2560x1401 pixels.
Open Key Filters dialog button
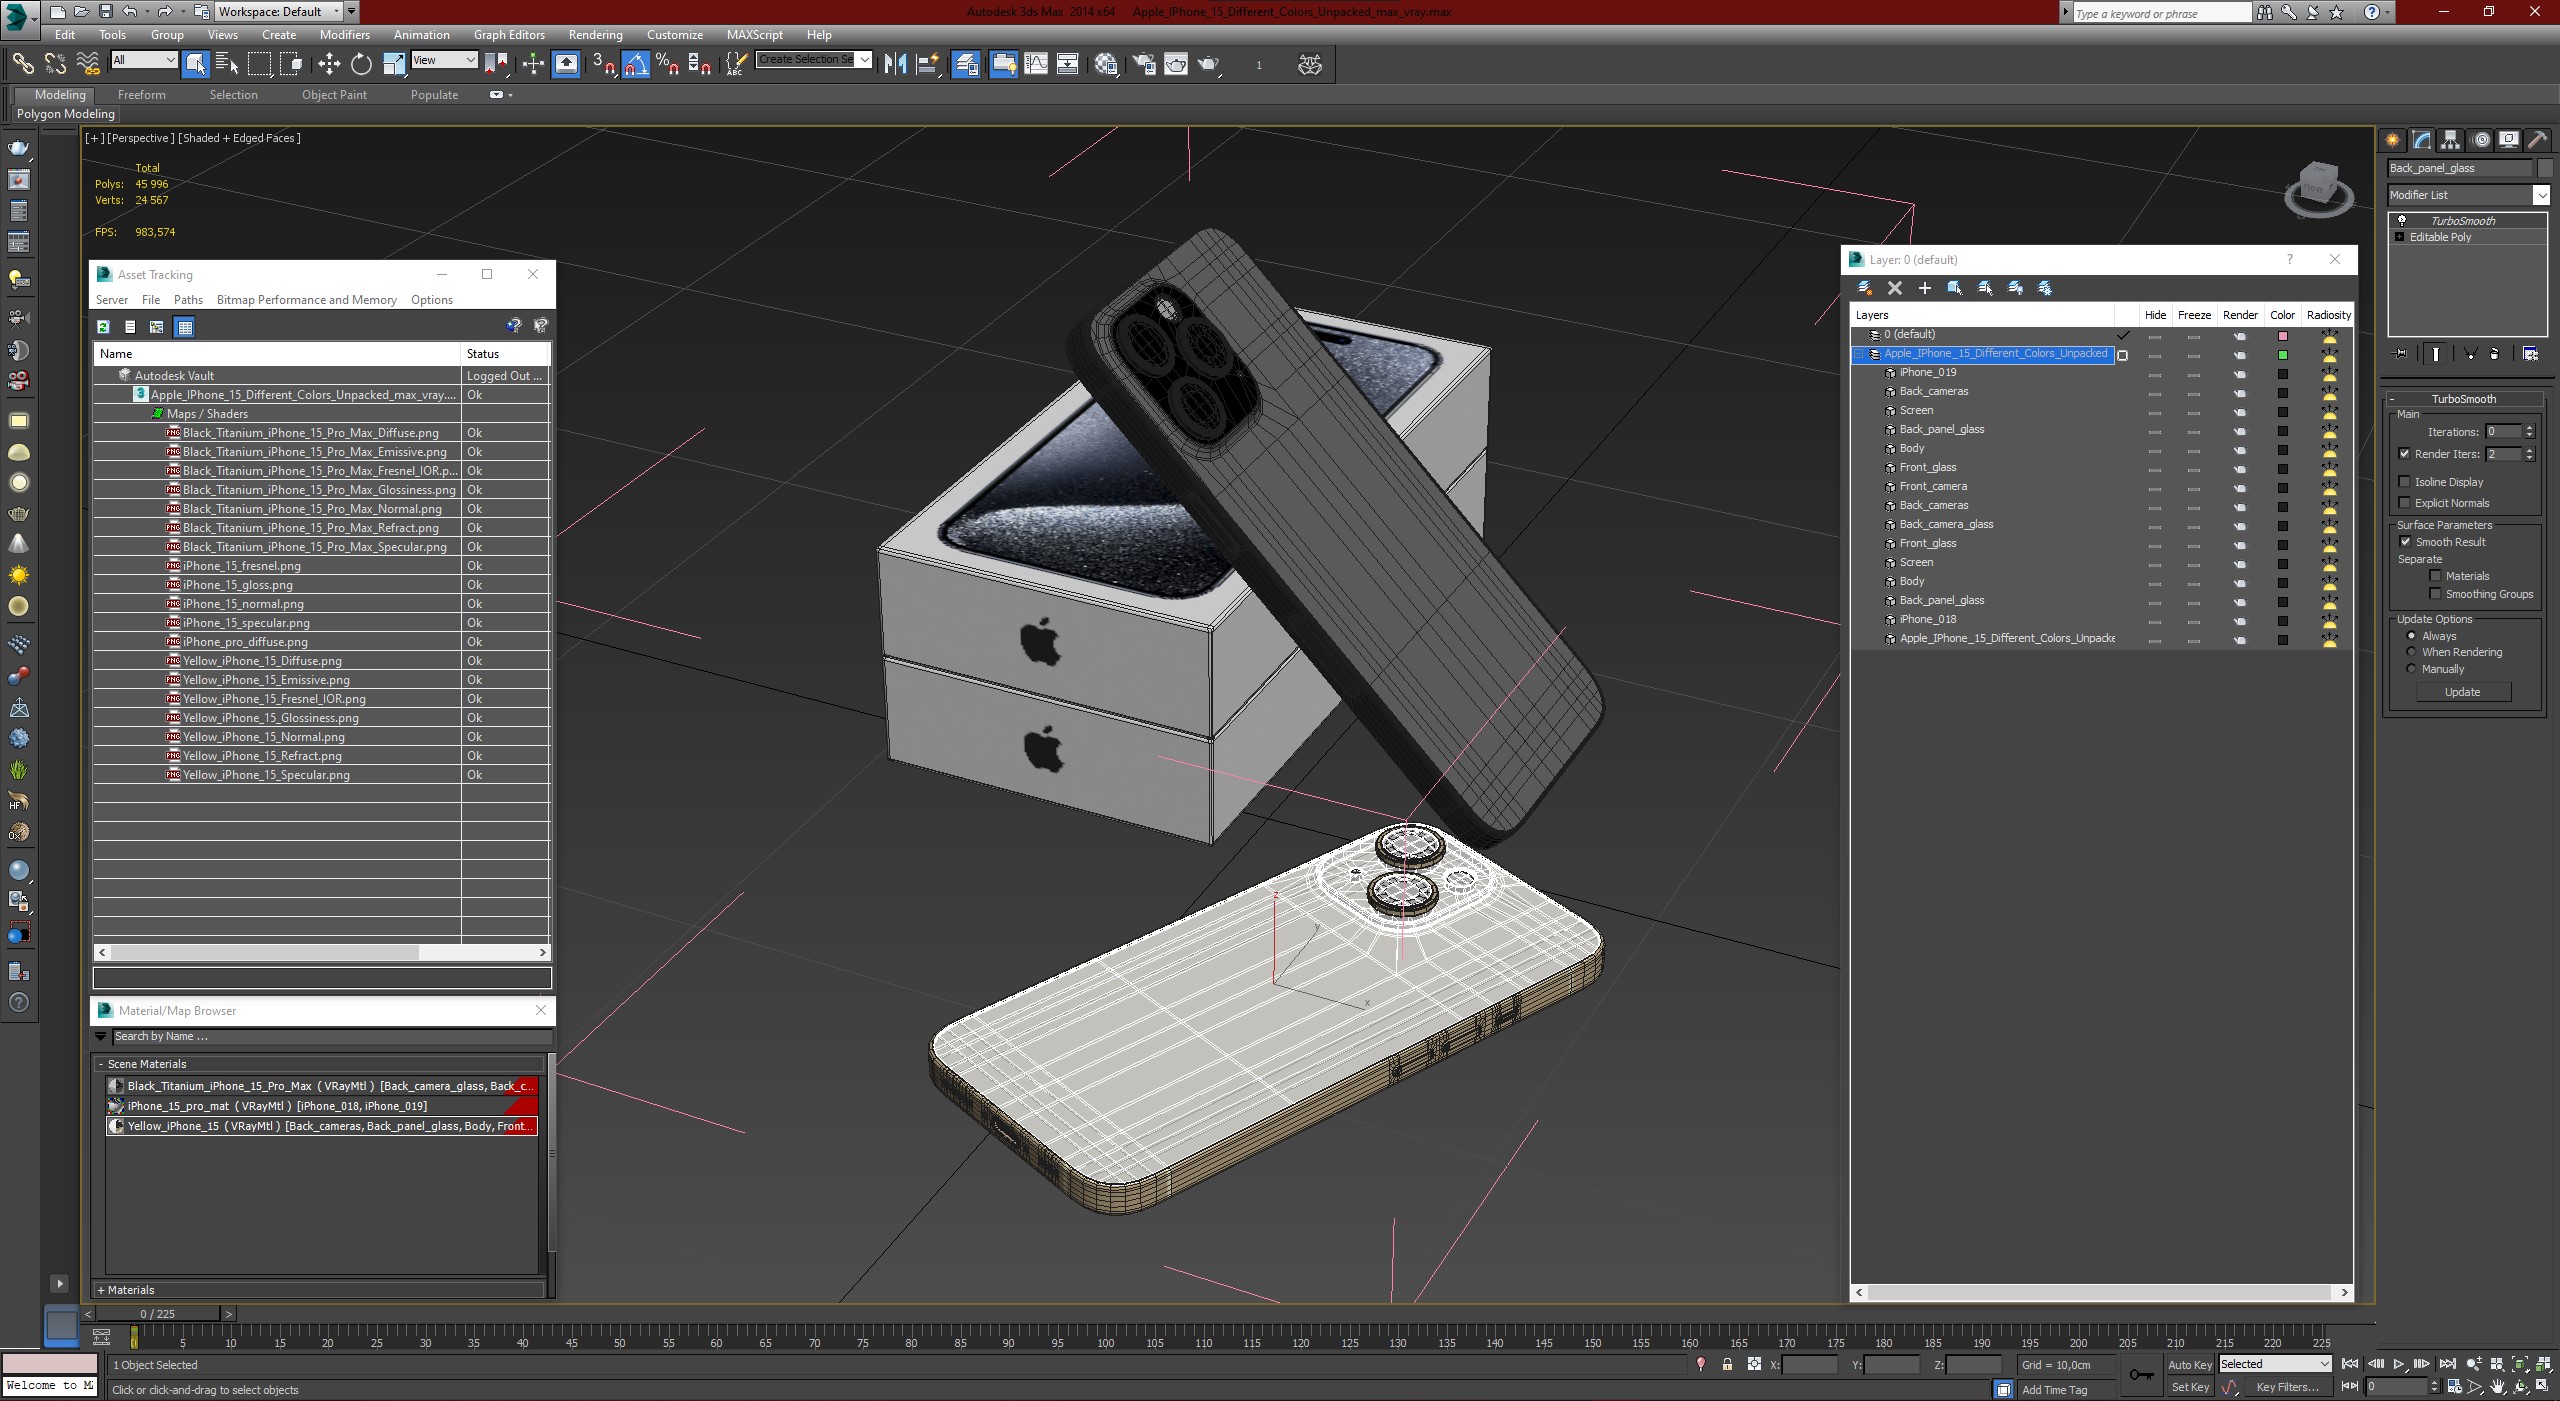[2287, 1387]
